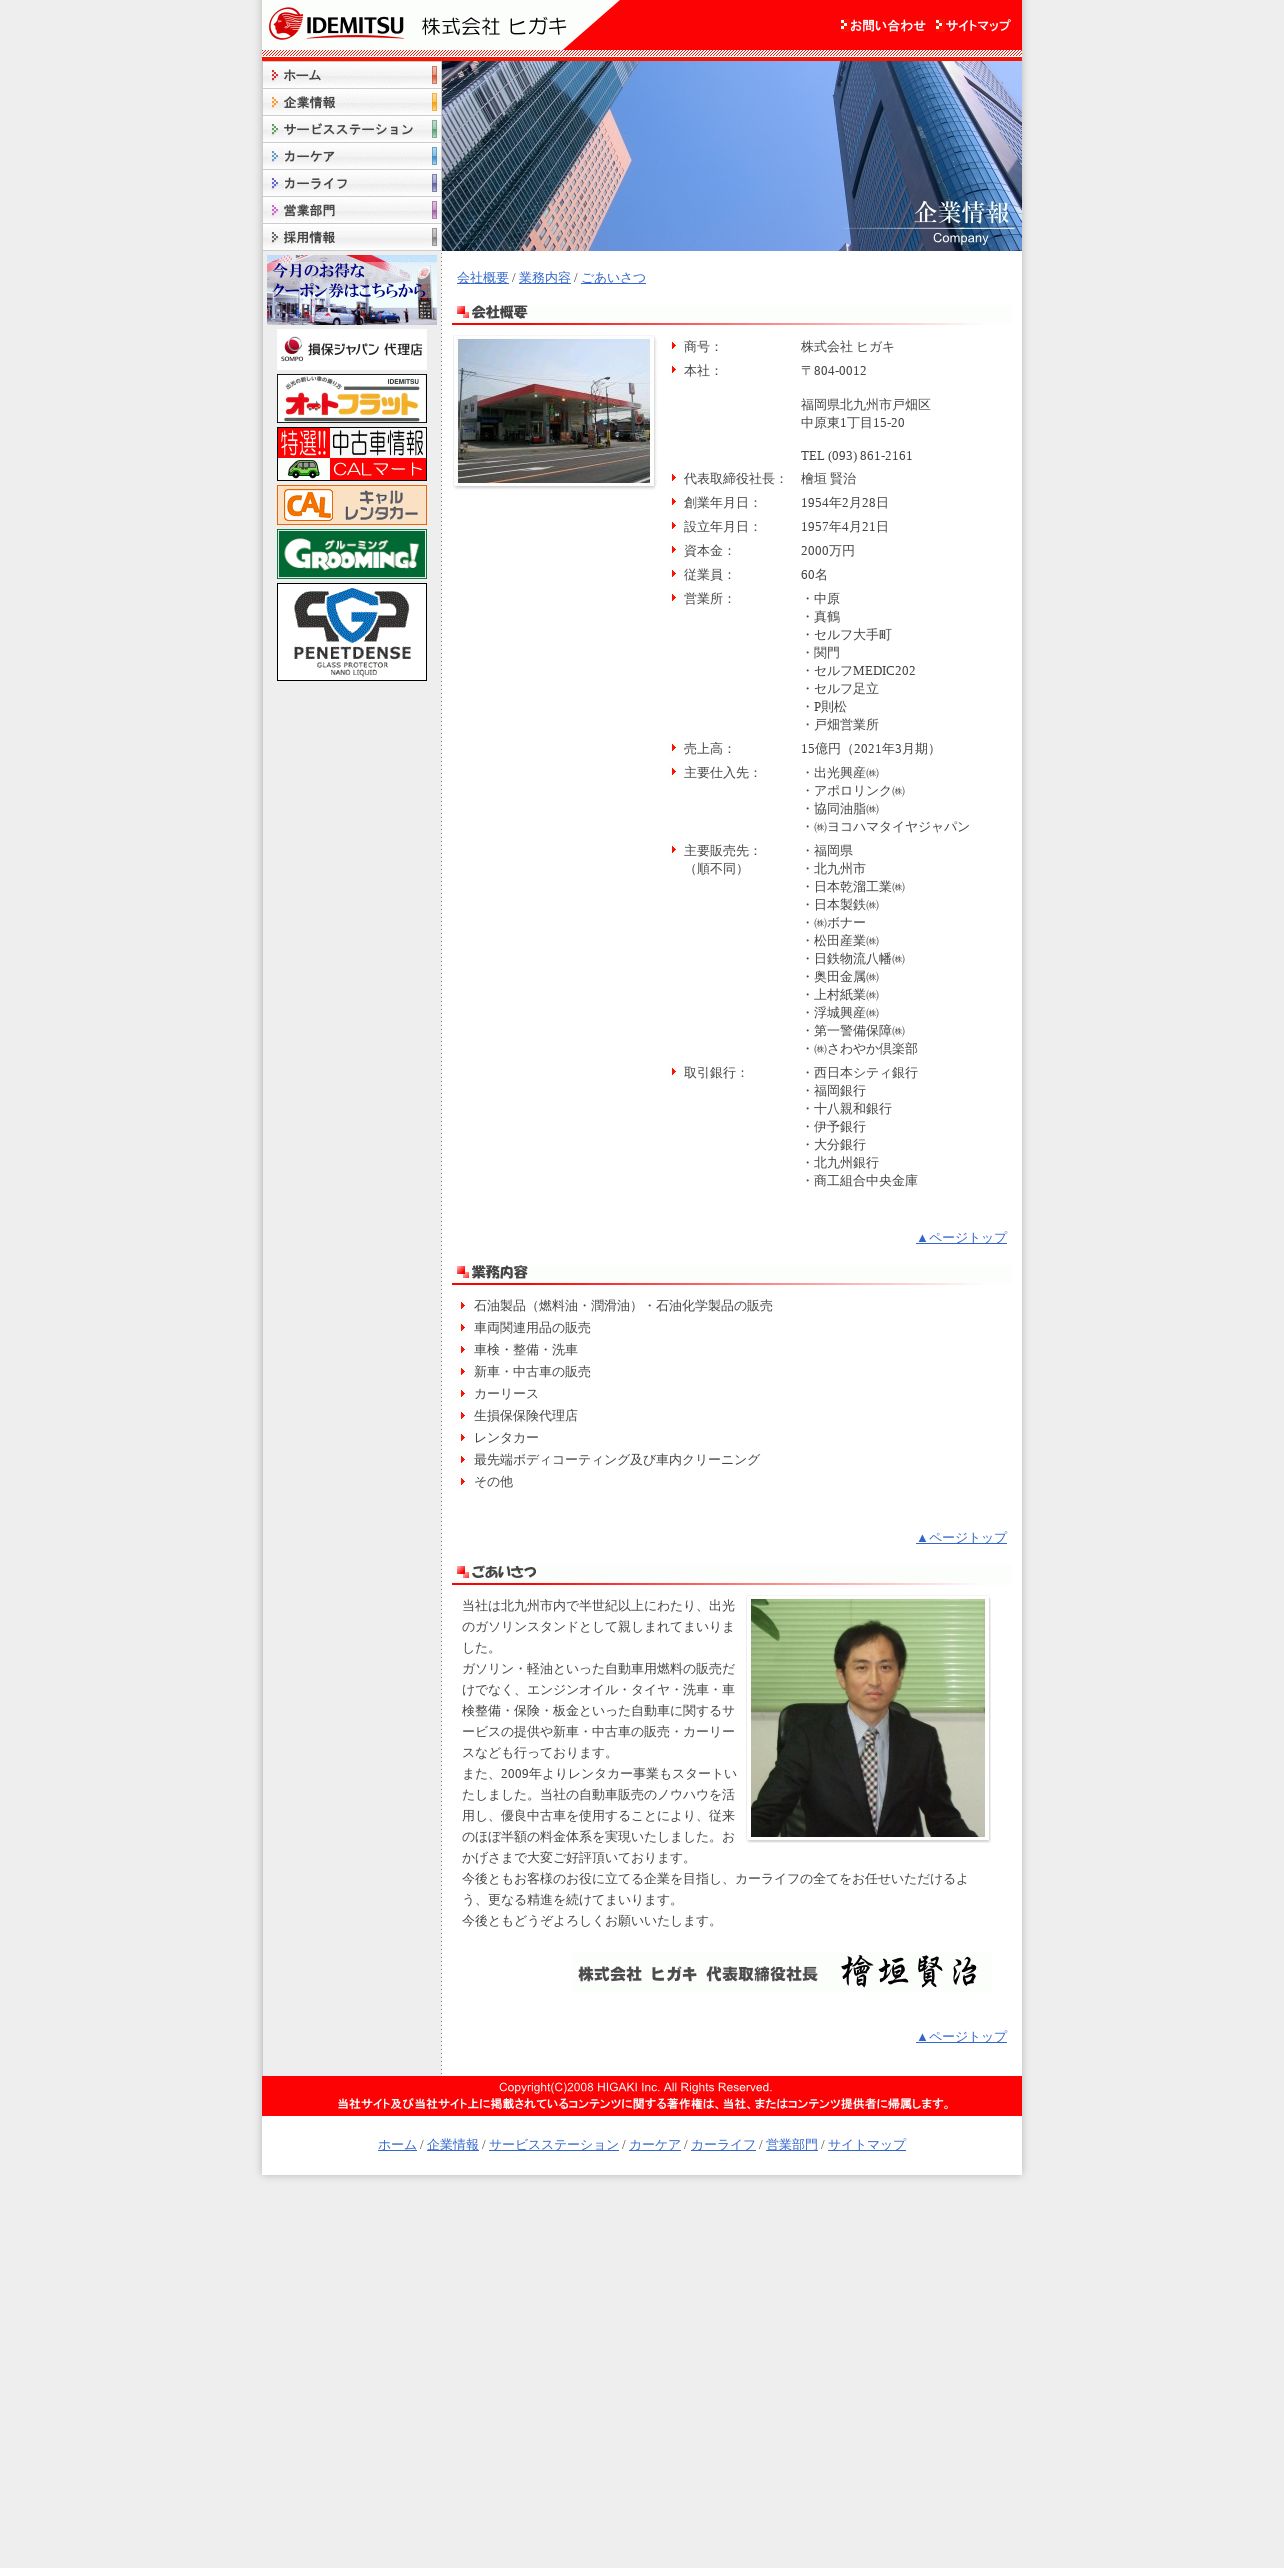Screen dimensions: 1284x2568
Task: Click the CAL キャルレンタカー banner
Action: tap(351, 505)
